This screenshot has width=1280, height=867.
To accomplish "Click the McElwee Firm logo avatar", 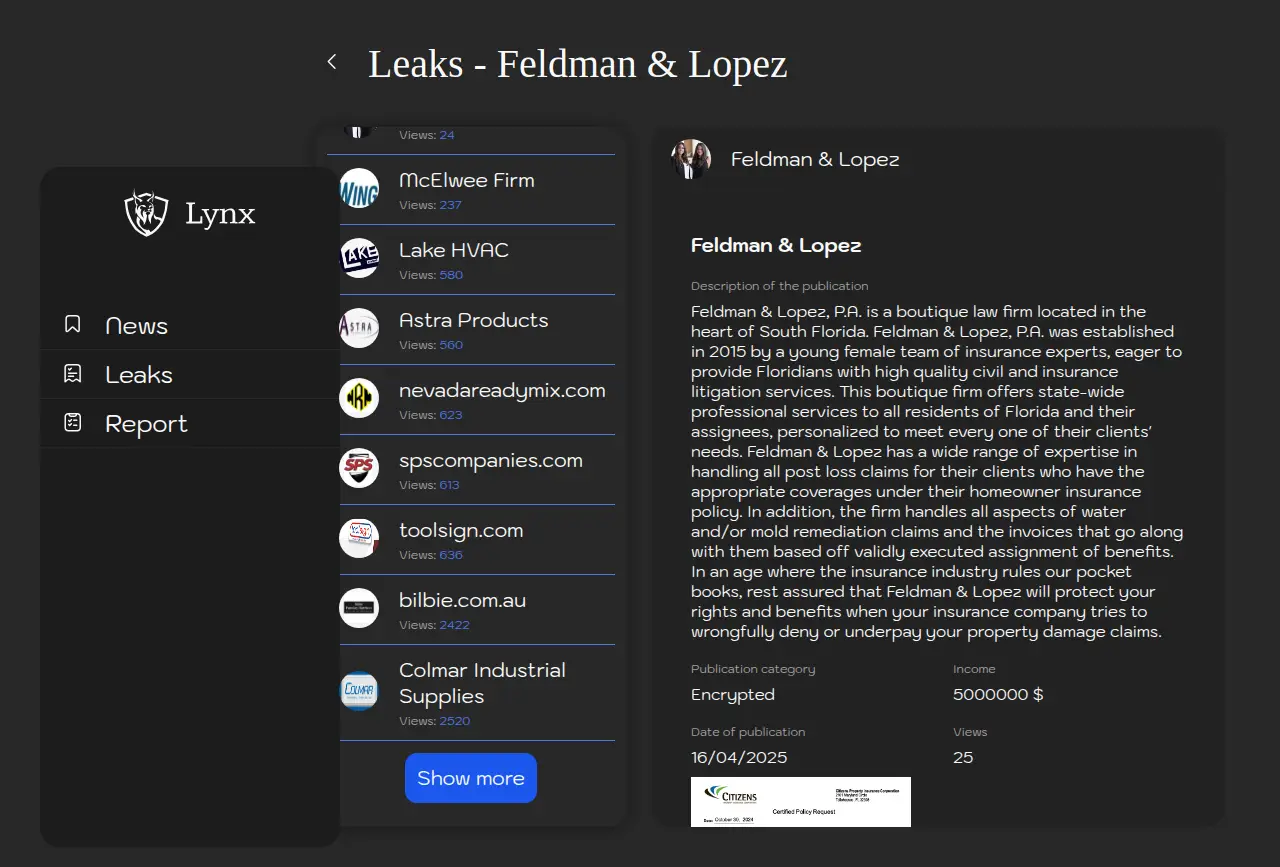I will 359,188.
